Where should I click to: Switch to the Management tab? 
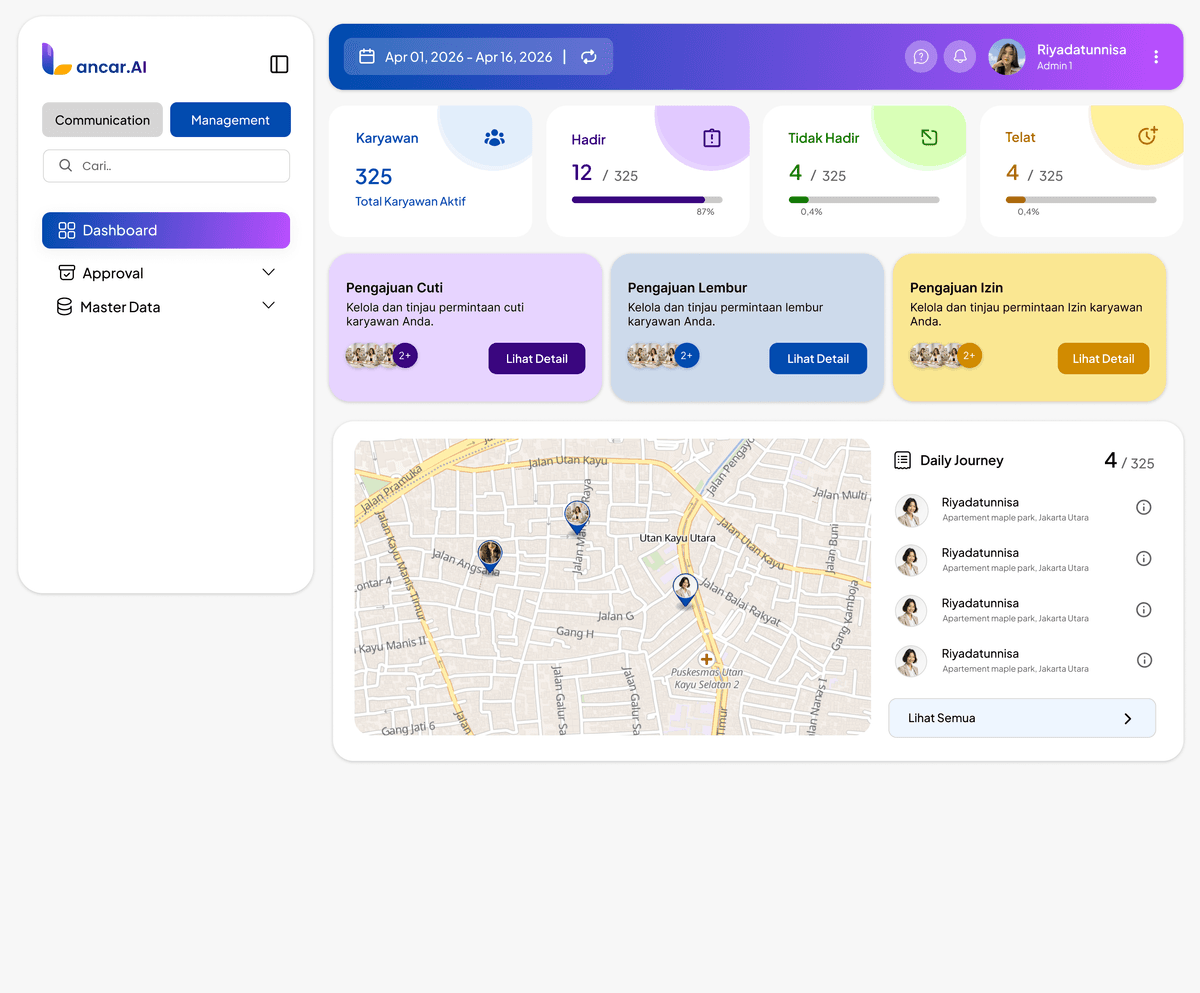click(230, 120)
